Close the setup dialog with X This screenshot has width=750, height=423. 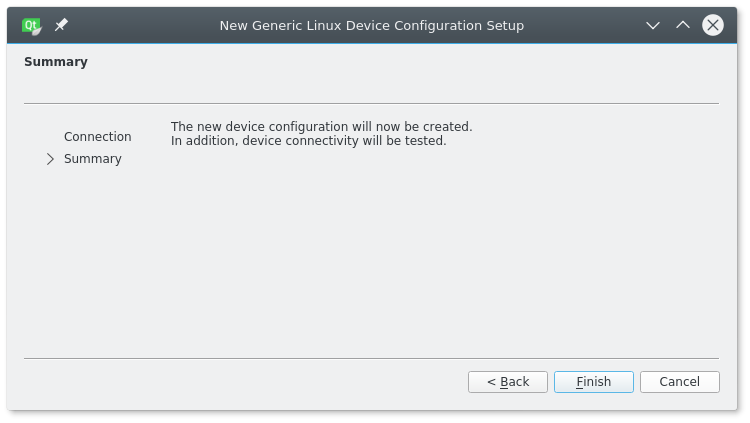(713, 25)
